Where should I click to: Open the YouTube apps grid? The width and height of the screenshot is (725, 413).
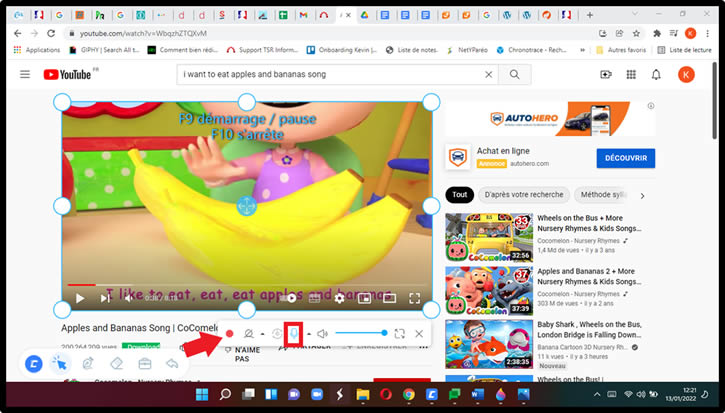pos(631,74)
